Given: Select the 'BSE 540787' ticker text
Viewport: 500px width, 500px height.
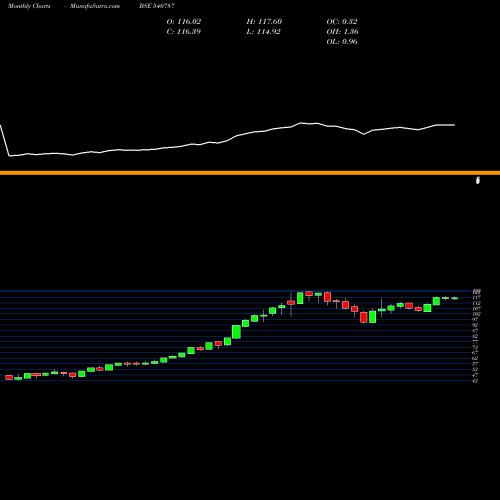Looking at the screenshot, I should (157, 6).
